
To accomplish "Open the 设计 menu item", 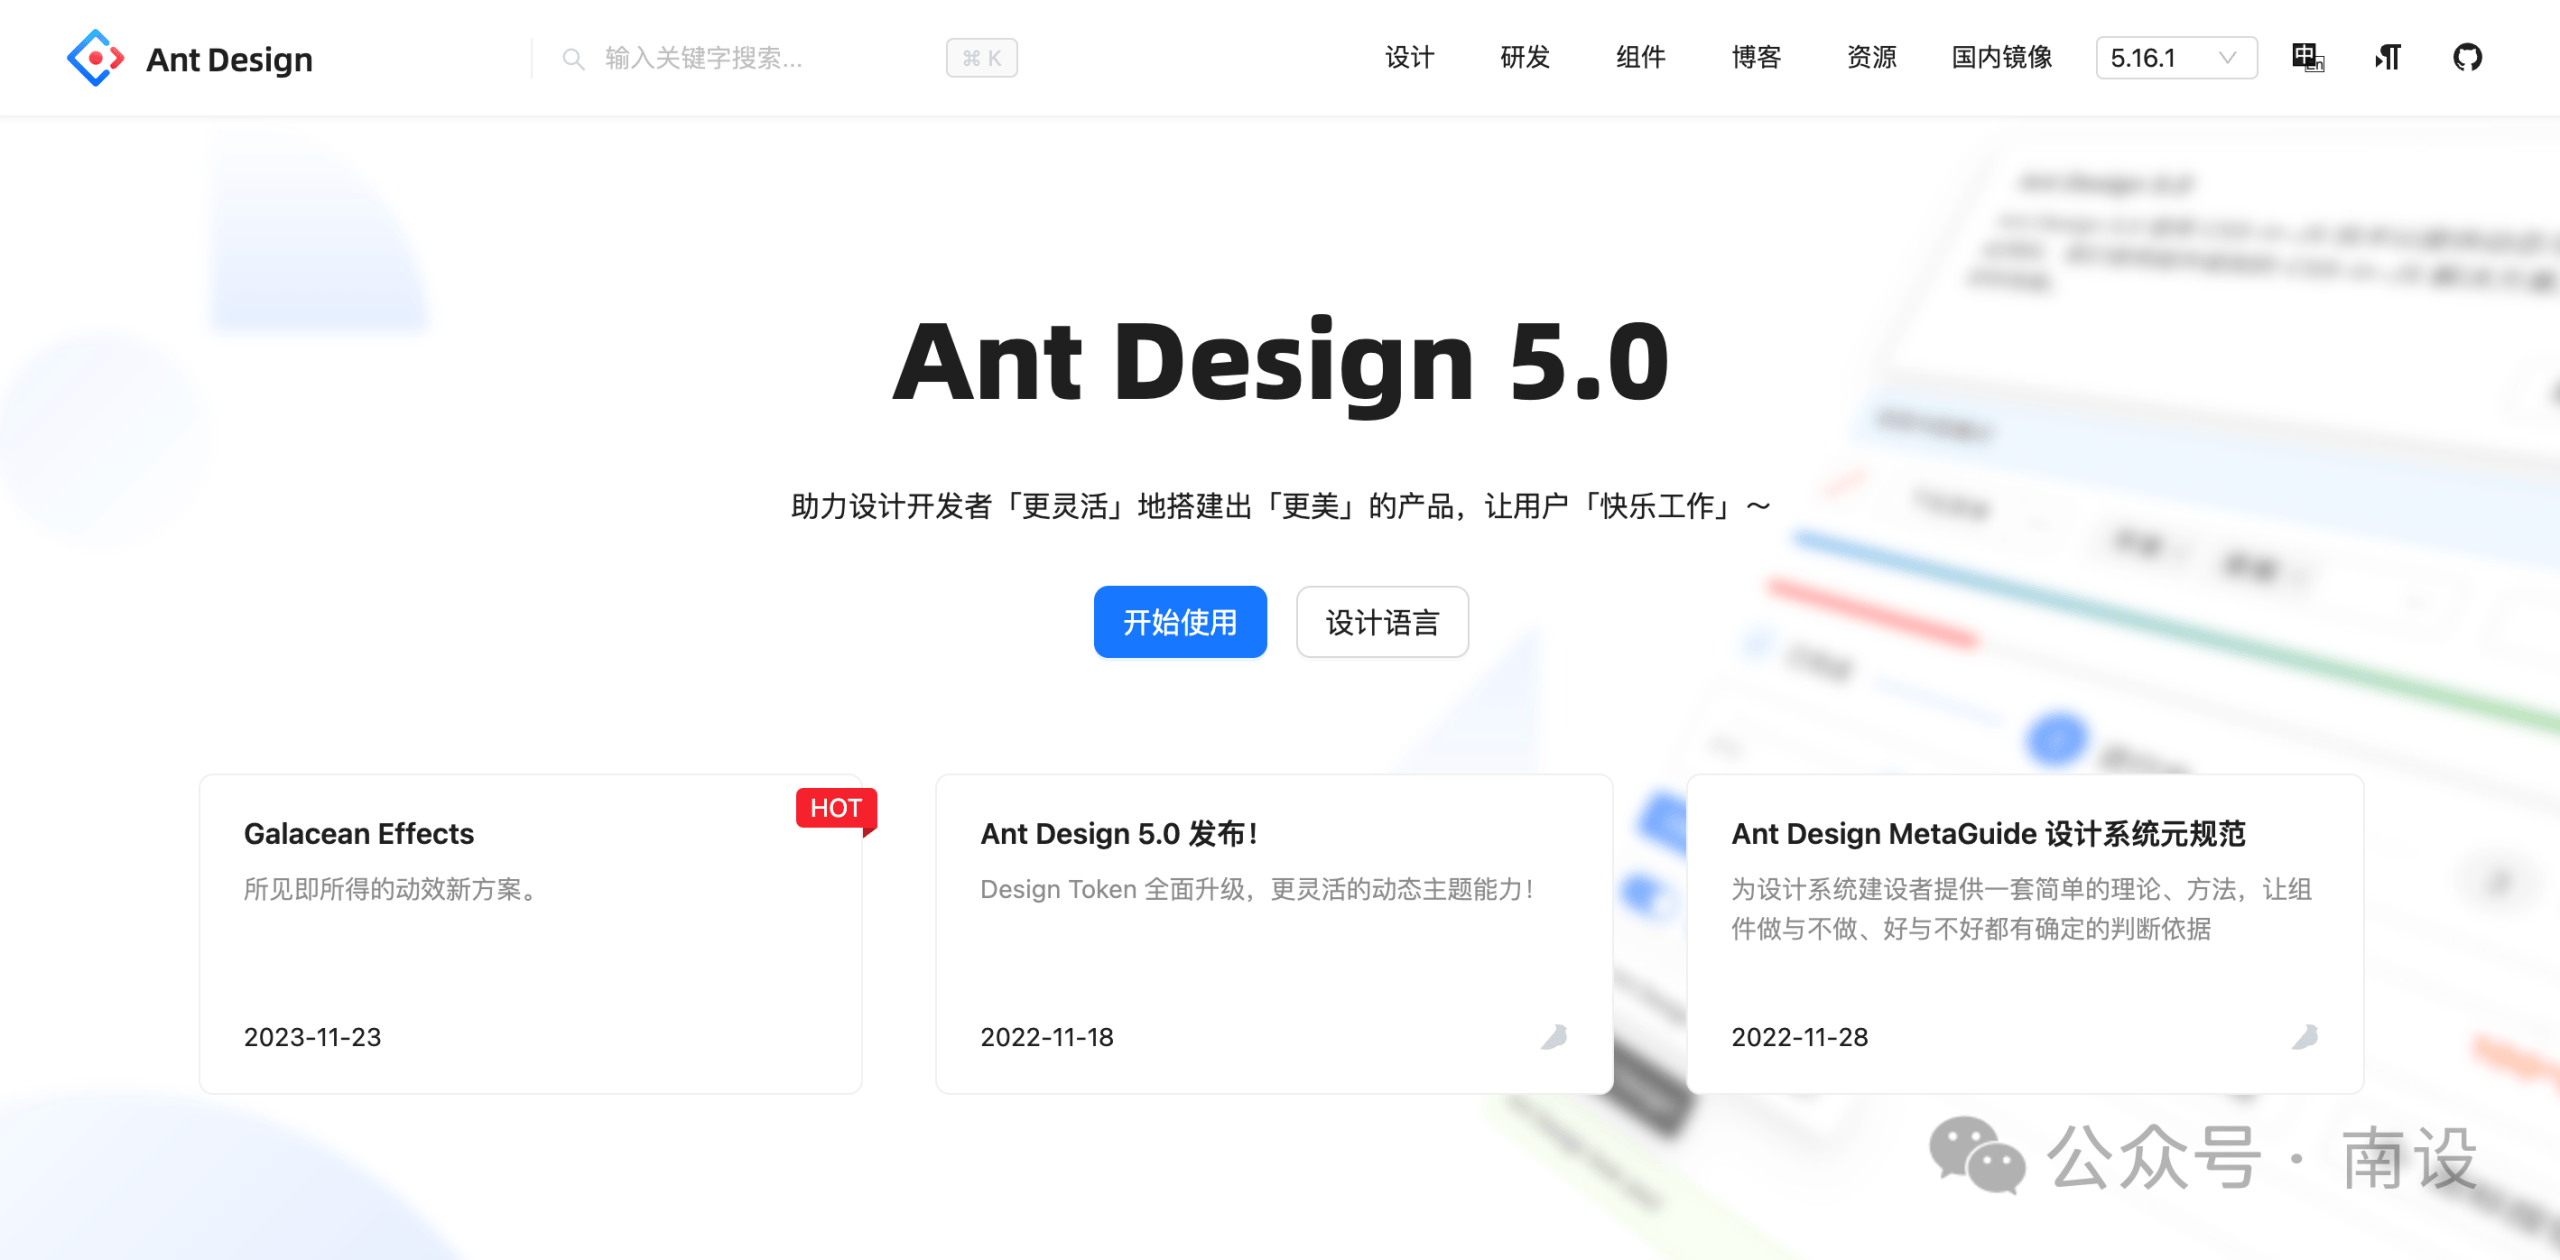I will click(x=1410, y=58).
